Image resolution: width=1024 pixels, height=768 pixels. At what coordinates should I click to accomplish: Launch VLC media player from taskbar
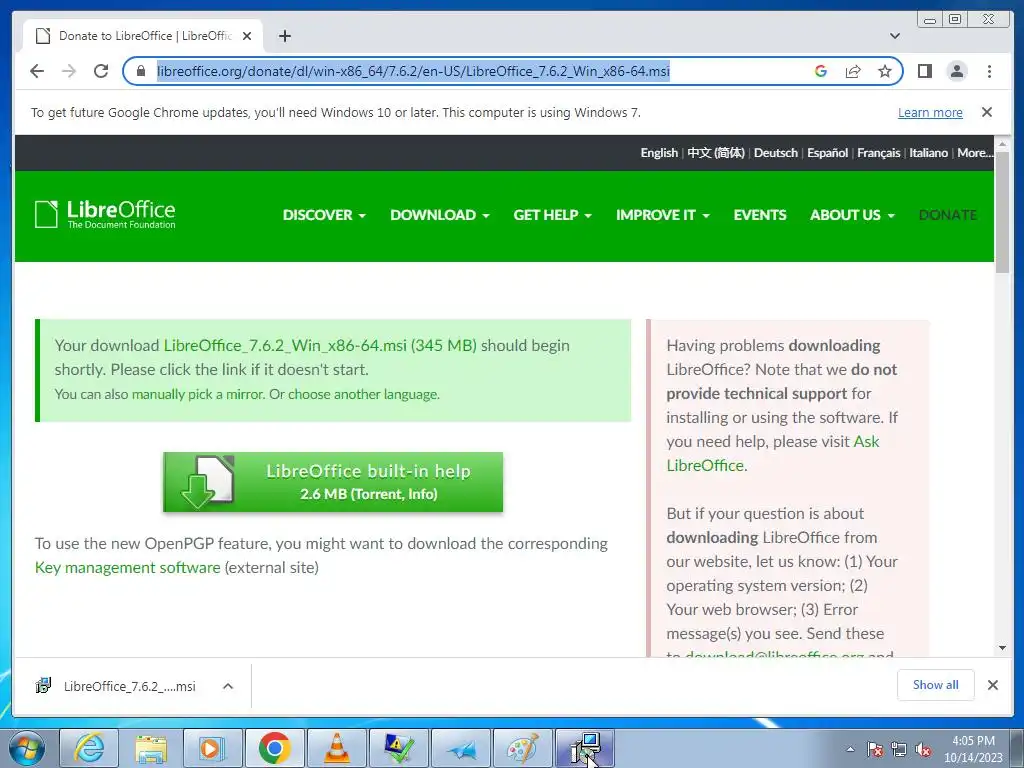click(x=336, y=748)
